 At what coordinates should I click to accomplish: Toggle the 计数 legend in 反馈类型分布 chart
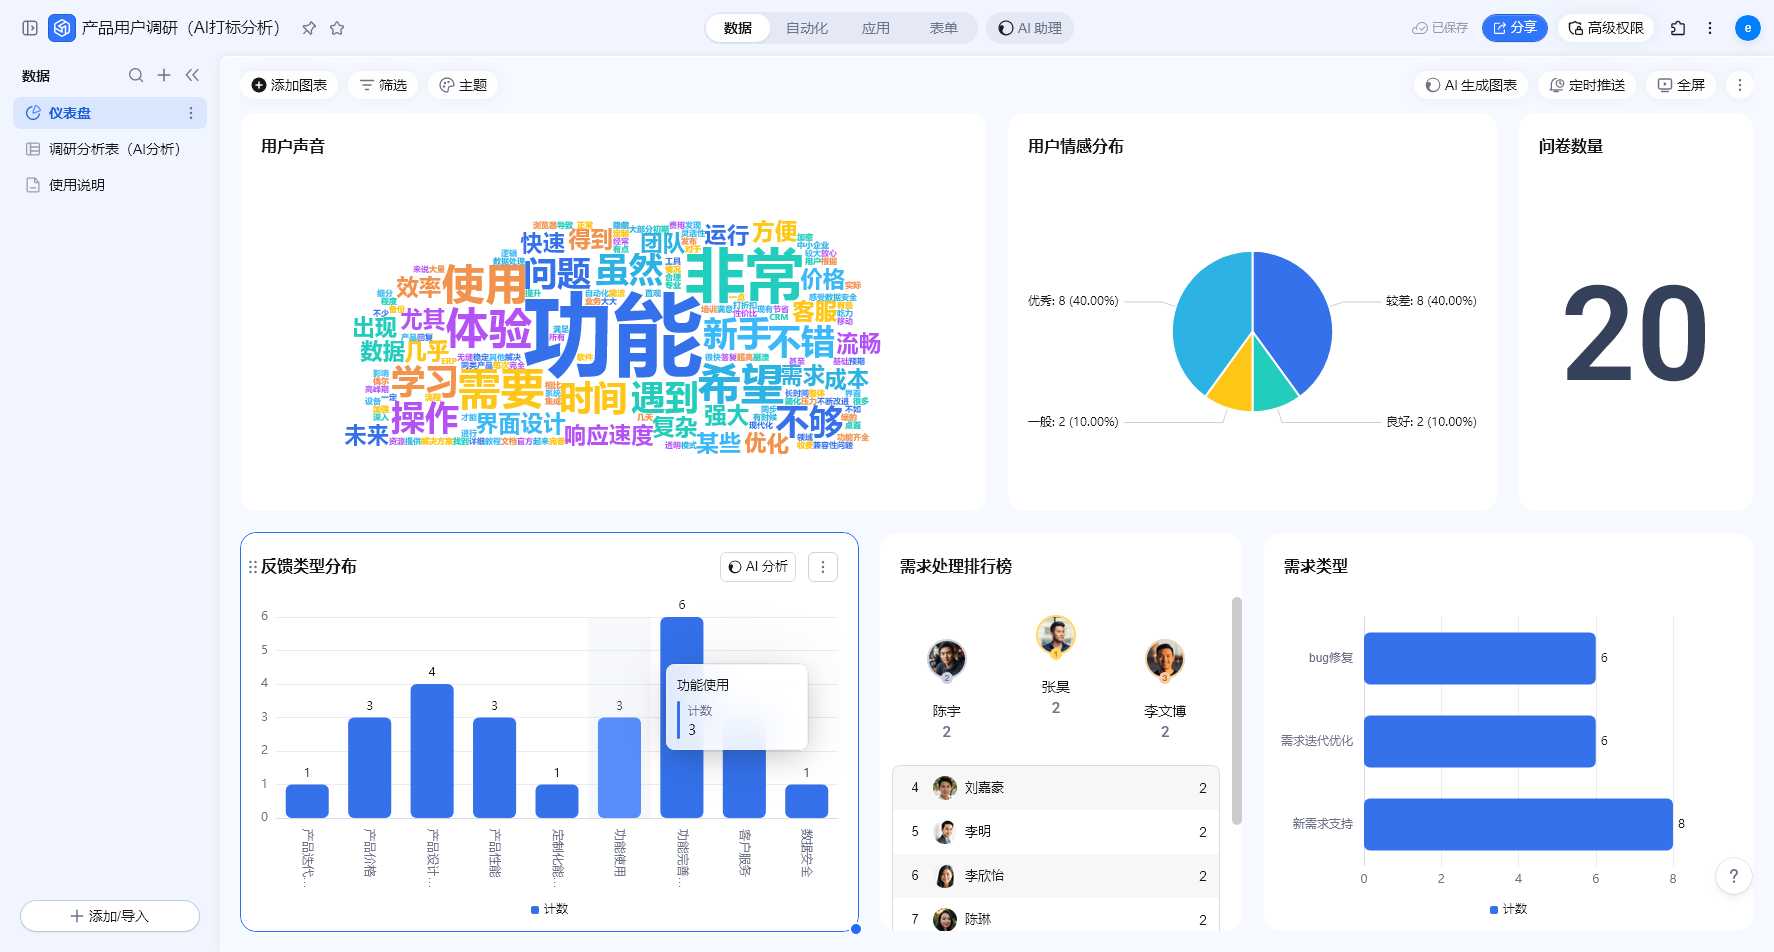point(549,909)
